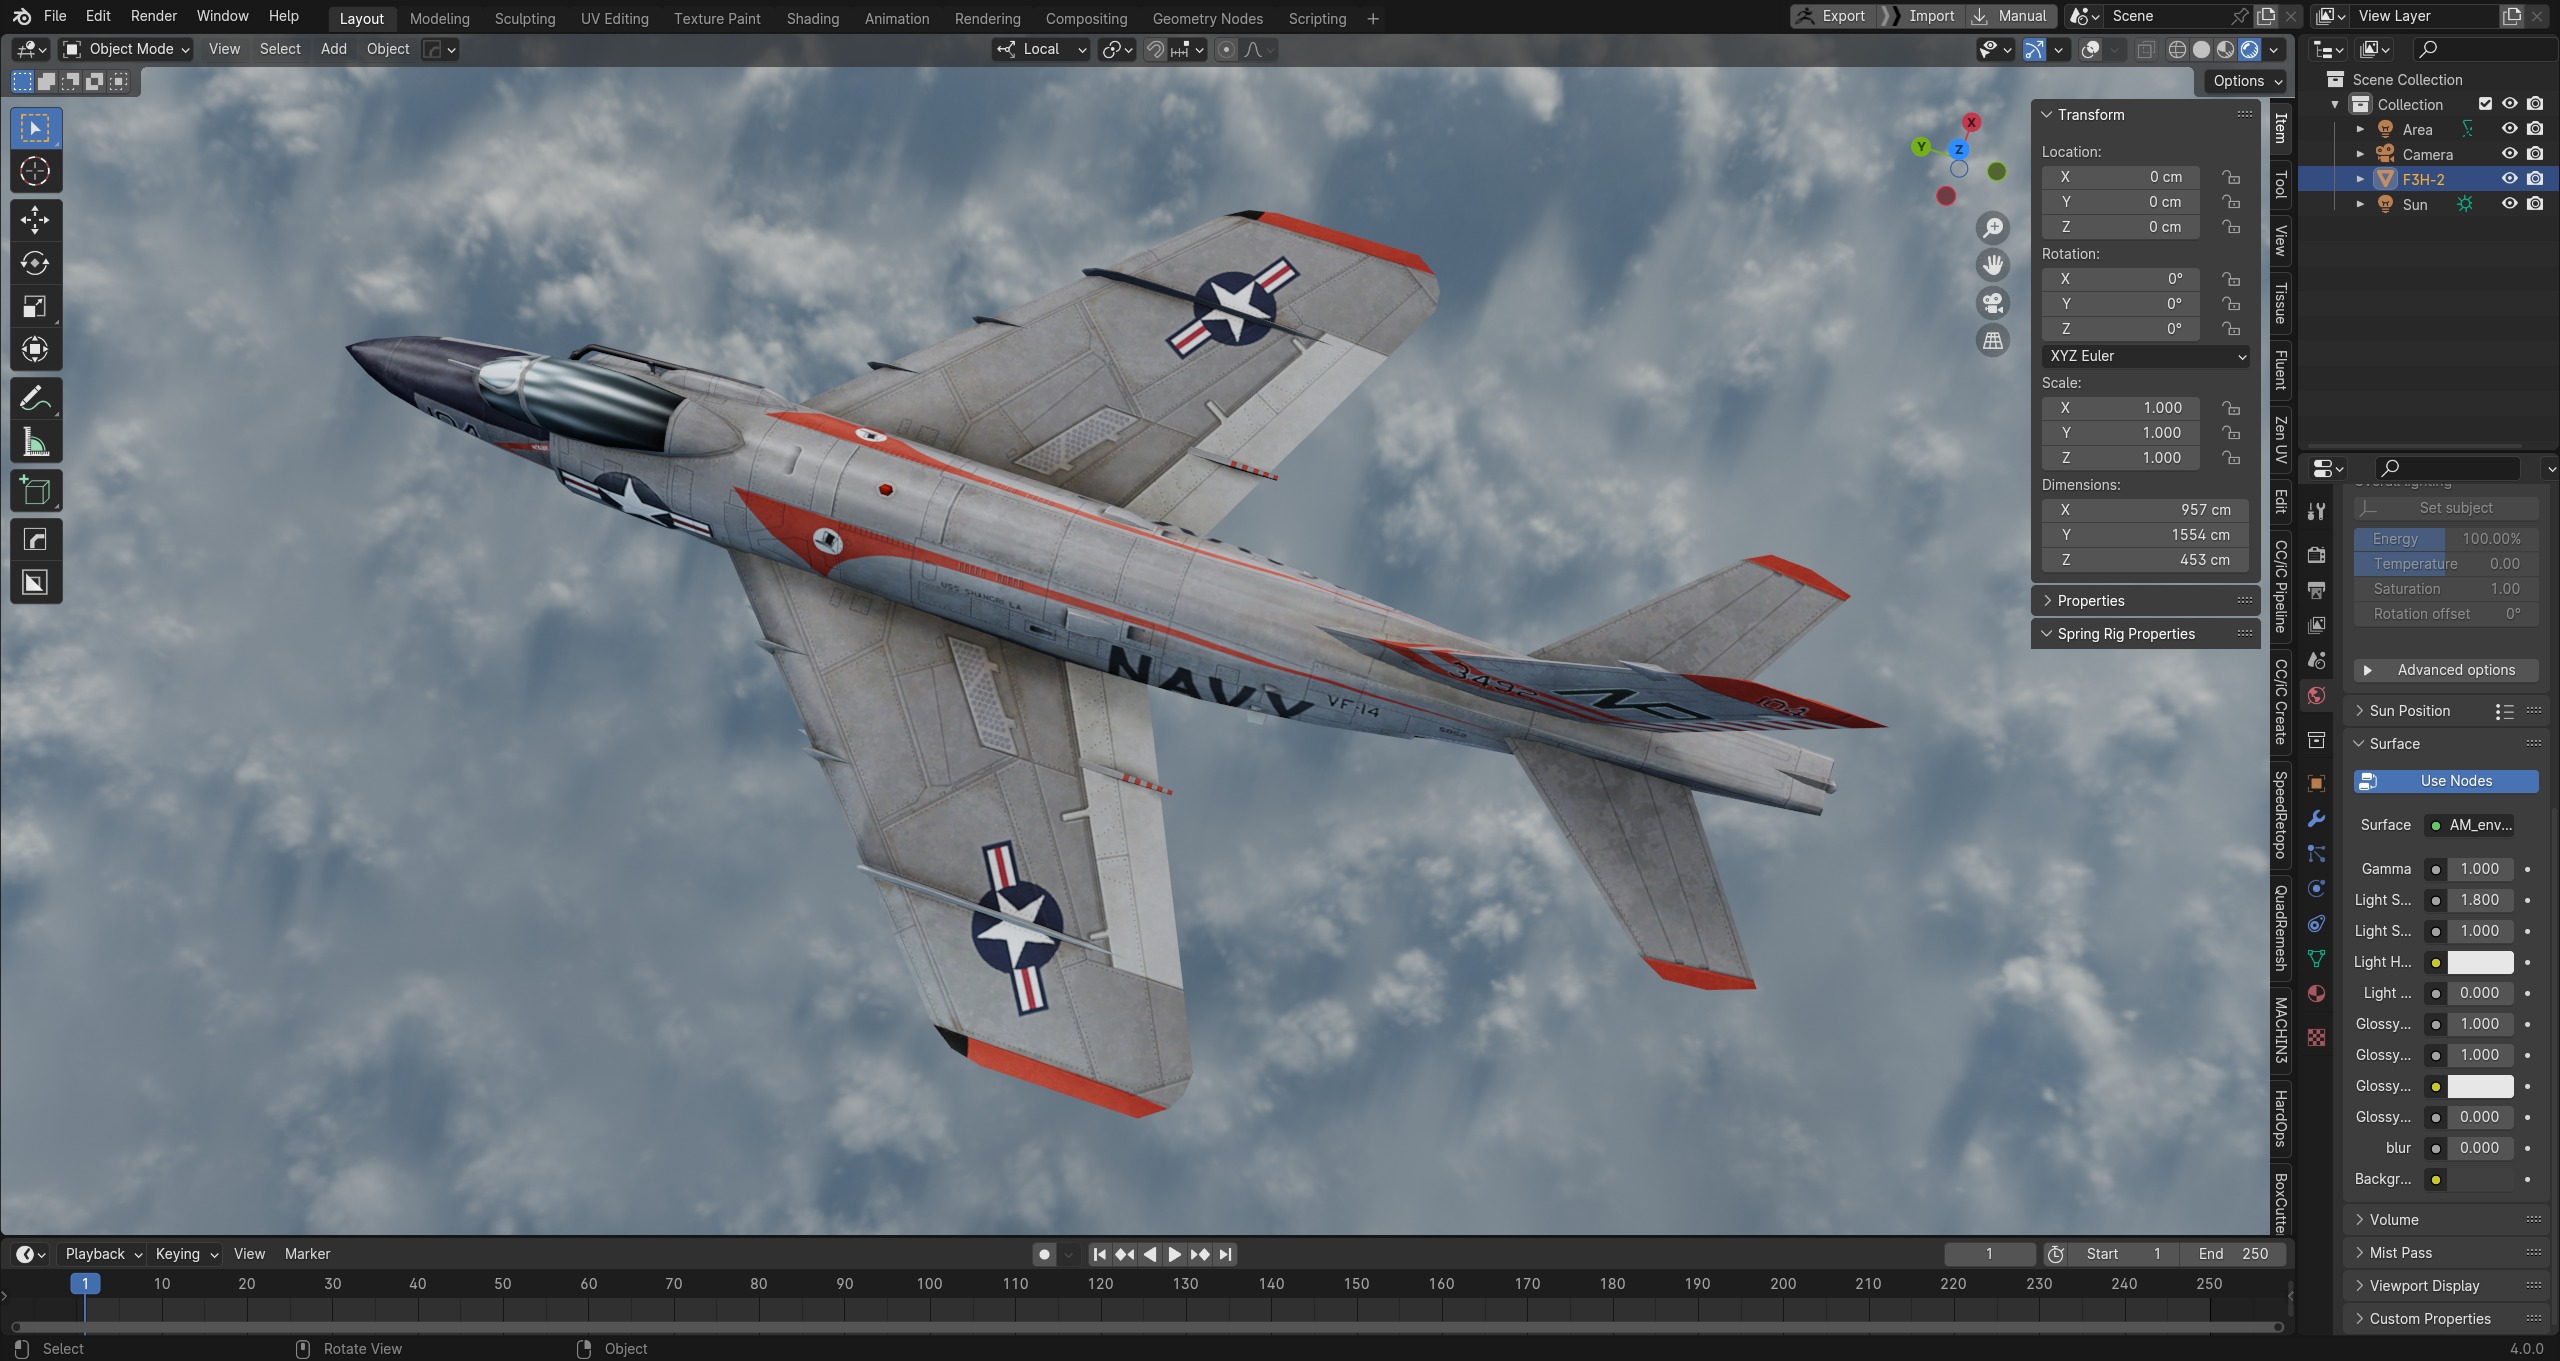Screen dimensions: 2560x1361
Task: Open the Local transform orientation dropdown
Action: (x=1041, y=49)
